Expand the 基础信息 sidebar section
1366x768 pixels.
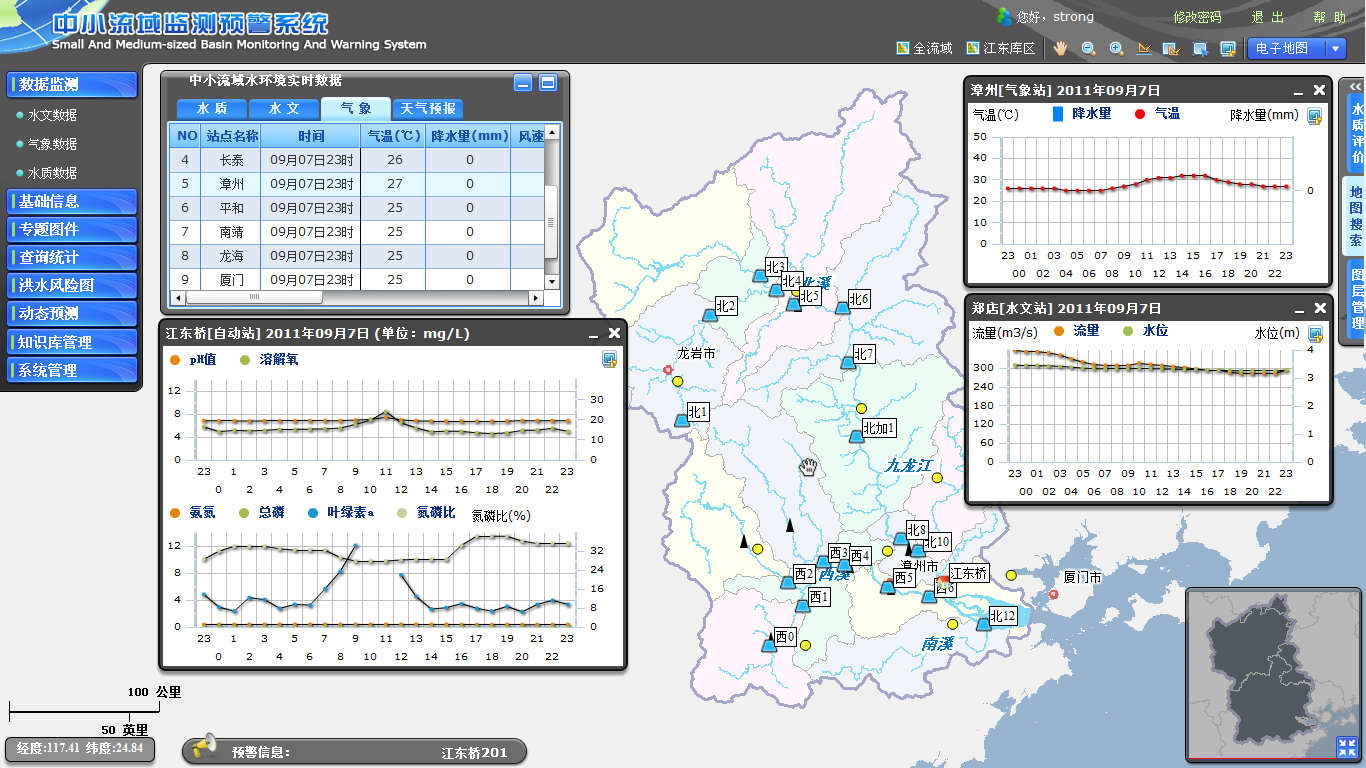click(x=72, y=201)
